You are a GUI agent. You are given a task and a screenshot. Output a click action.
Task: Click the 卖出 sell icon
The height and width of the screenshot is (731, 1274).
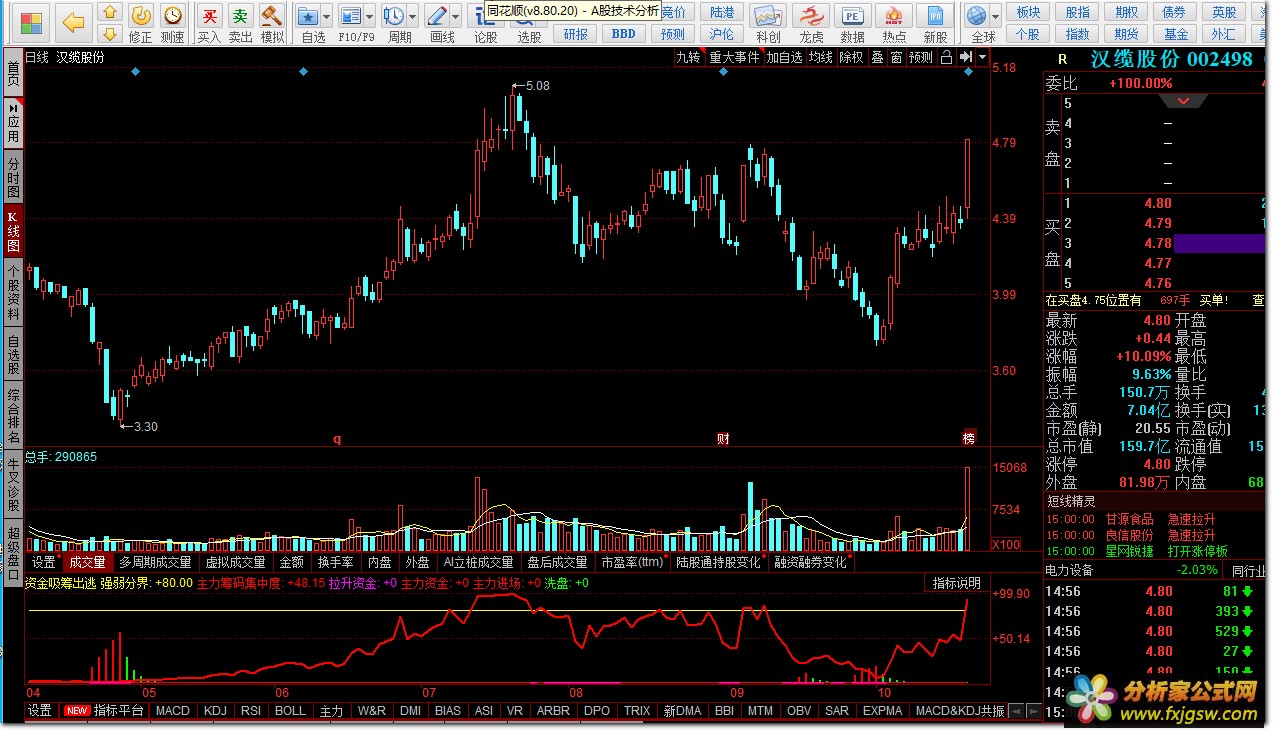click(240, 15)
